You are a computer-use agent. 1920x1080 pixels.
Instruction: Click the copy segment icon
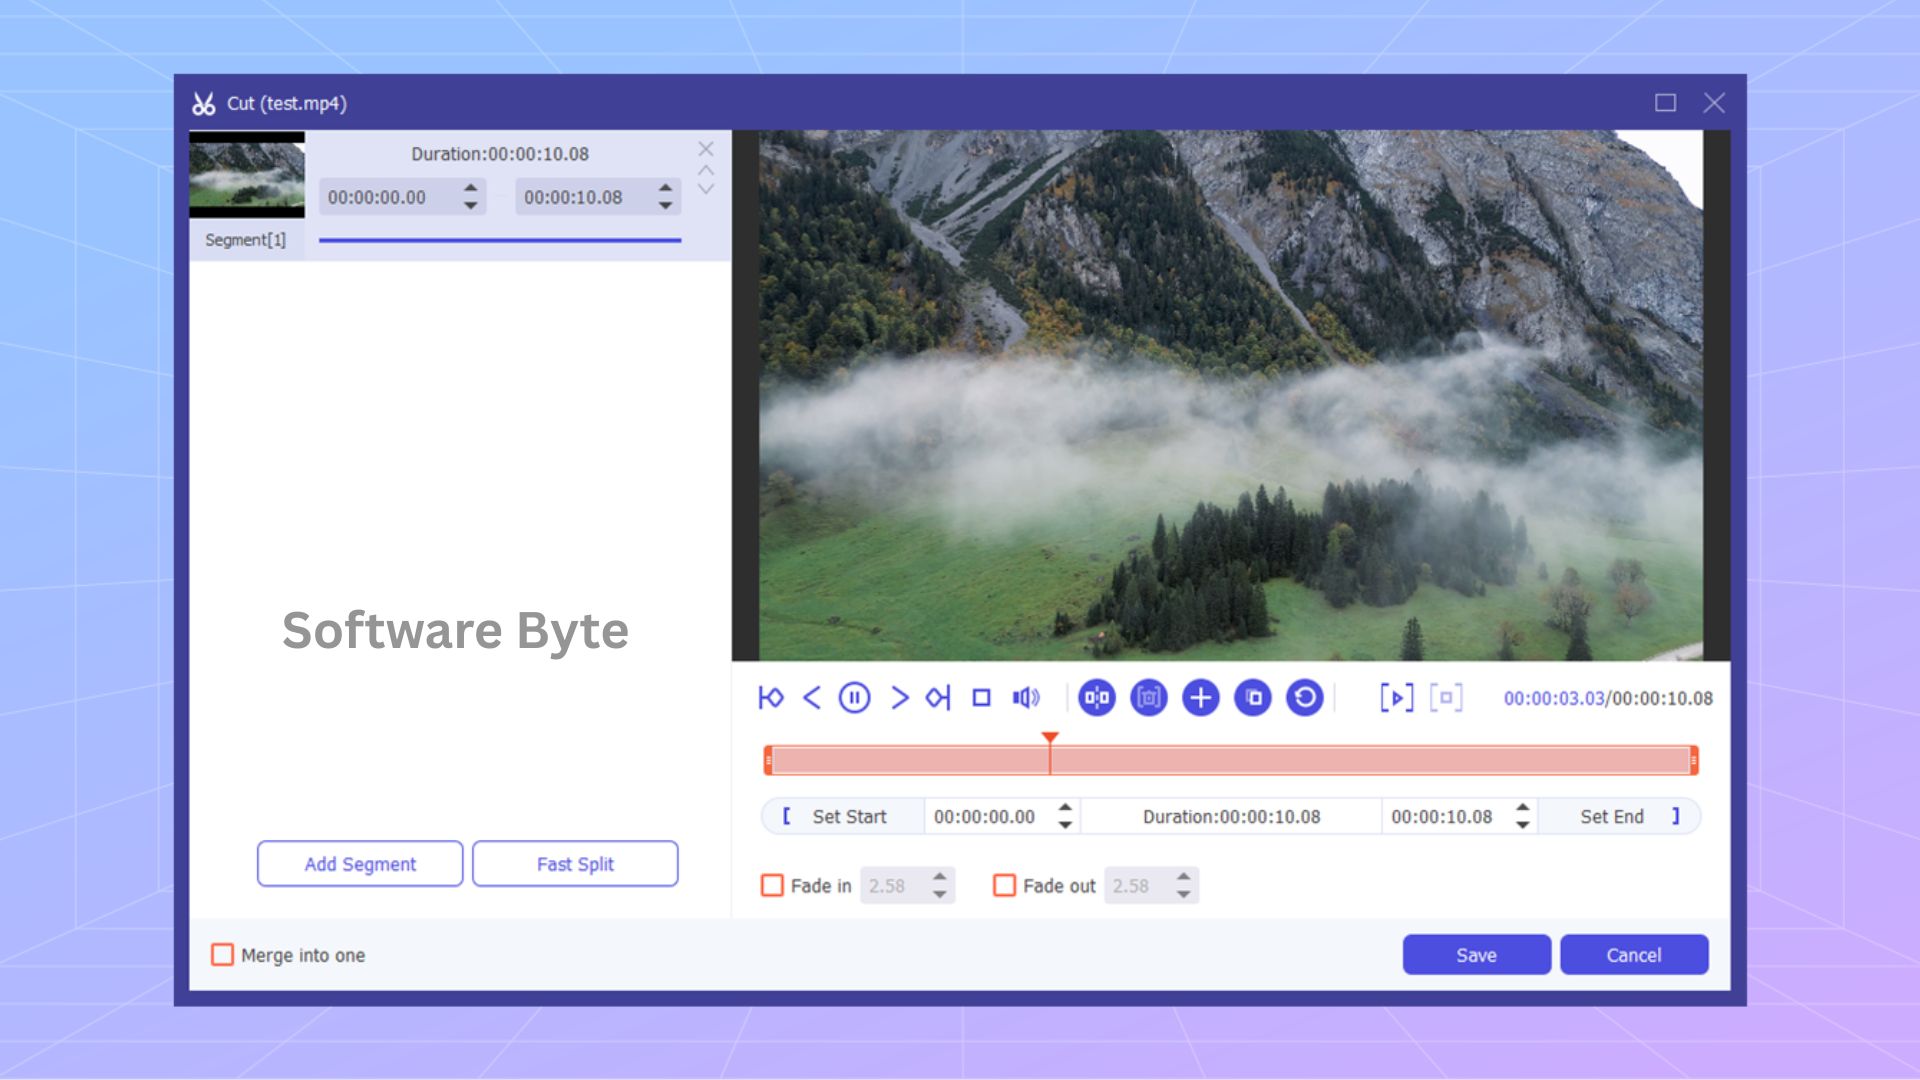pos(1253,698)
